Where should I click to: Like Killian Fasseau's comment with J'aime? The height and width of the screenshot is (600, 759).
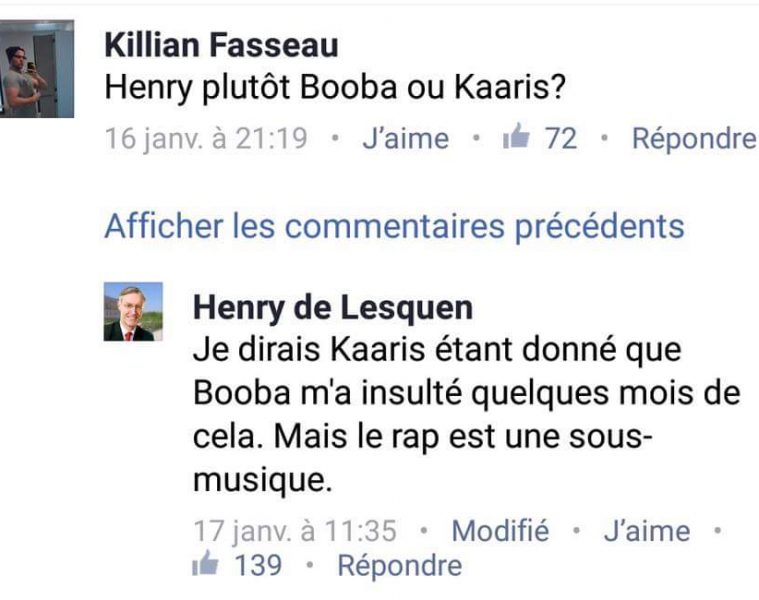click(405, 139)
